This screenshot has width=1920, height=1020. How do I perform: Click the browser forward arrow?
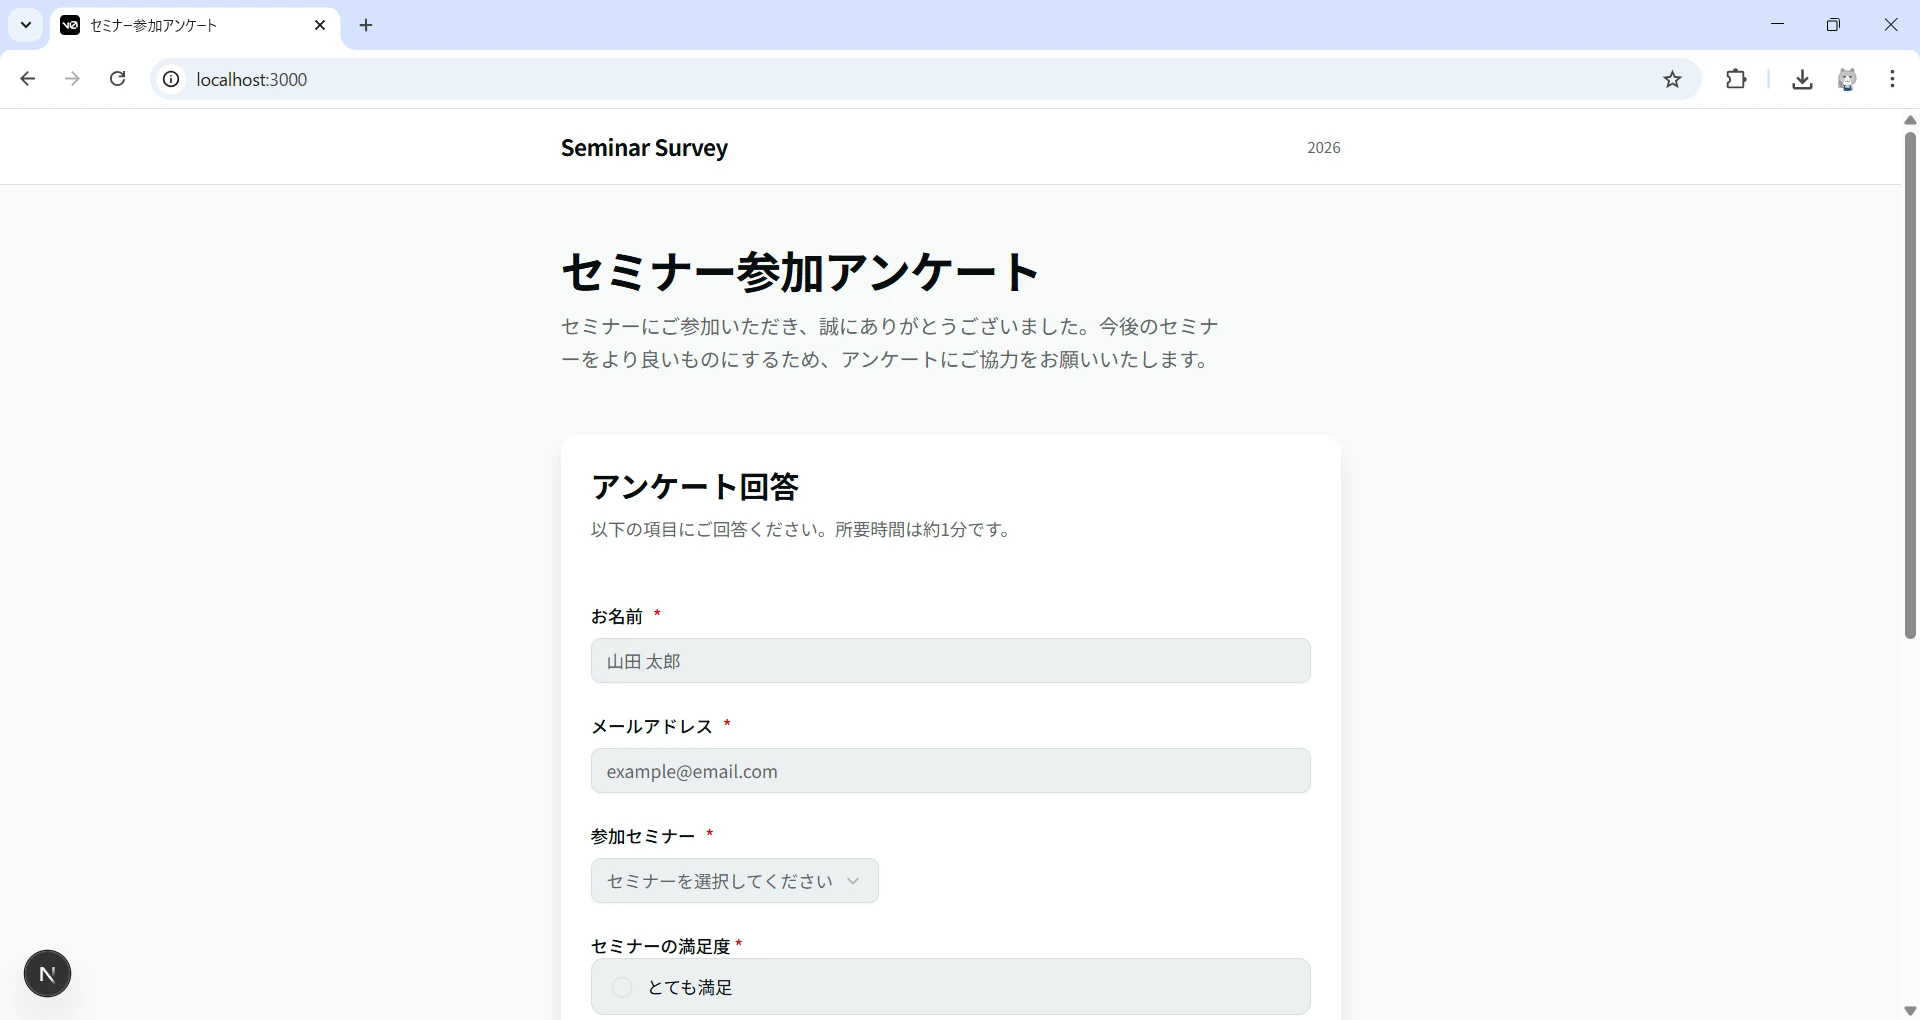(x=72, y=79)
